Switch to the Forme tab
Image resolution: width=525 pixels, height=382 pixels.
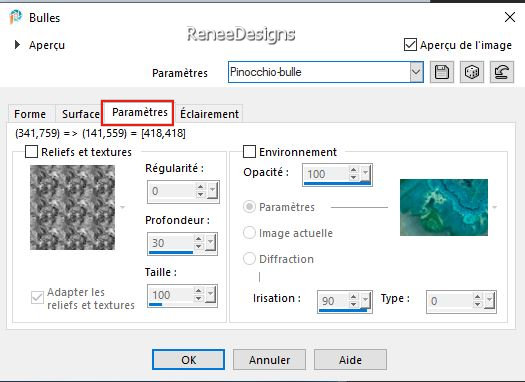tap(30, 114)
